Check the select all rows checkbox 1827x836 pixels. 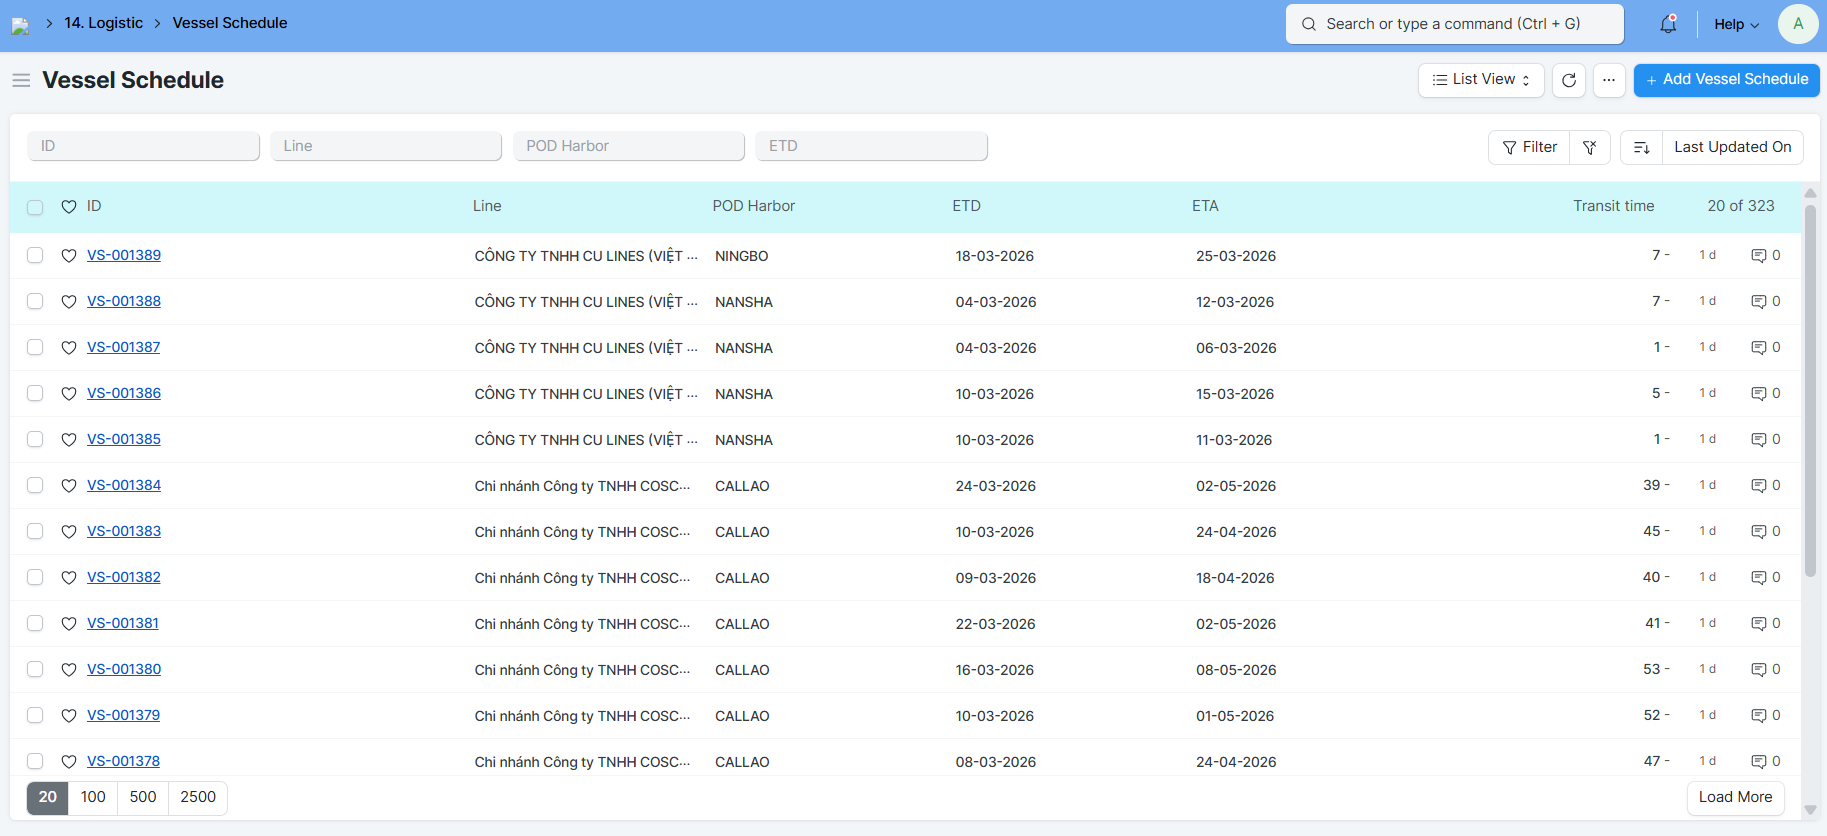coord(35,207)
